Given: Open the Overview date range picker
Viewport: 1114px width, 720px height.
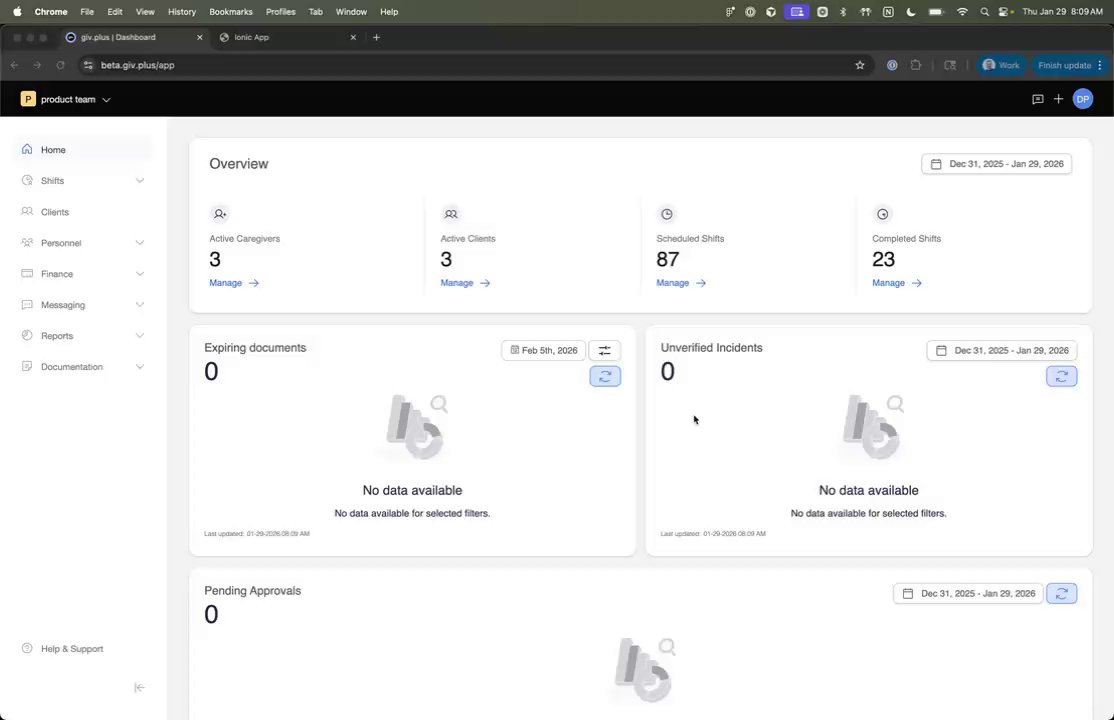Looking at the screenshot, I should point(996,164).
